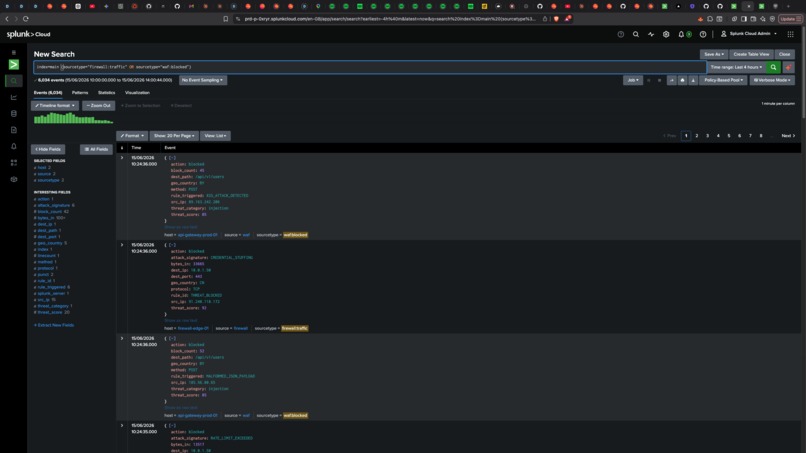
Task: Open the Timeline format dropdown
Action: 55,105
